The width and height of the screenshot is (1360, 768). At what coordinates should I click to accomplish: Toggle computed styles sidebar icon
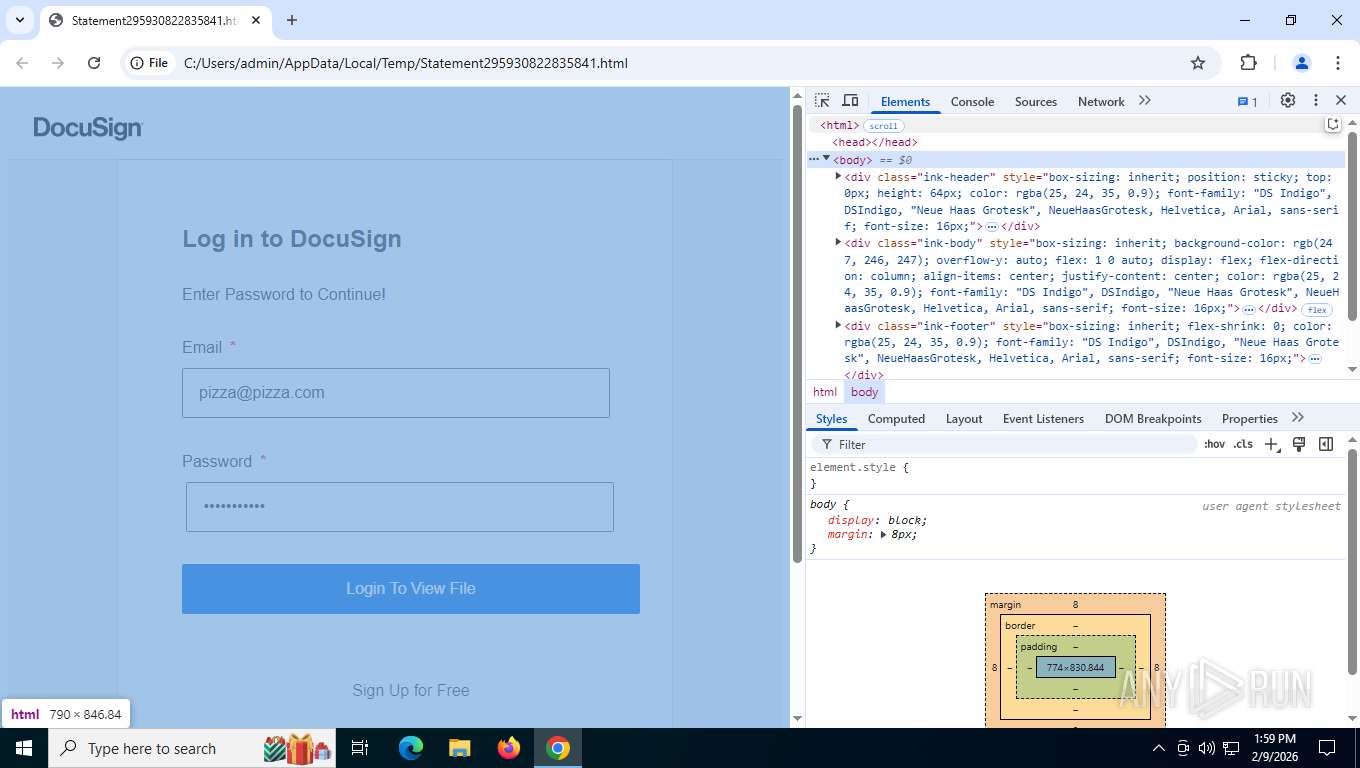[x=1326, y=444]
